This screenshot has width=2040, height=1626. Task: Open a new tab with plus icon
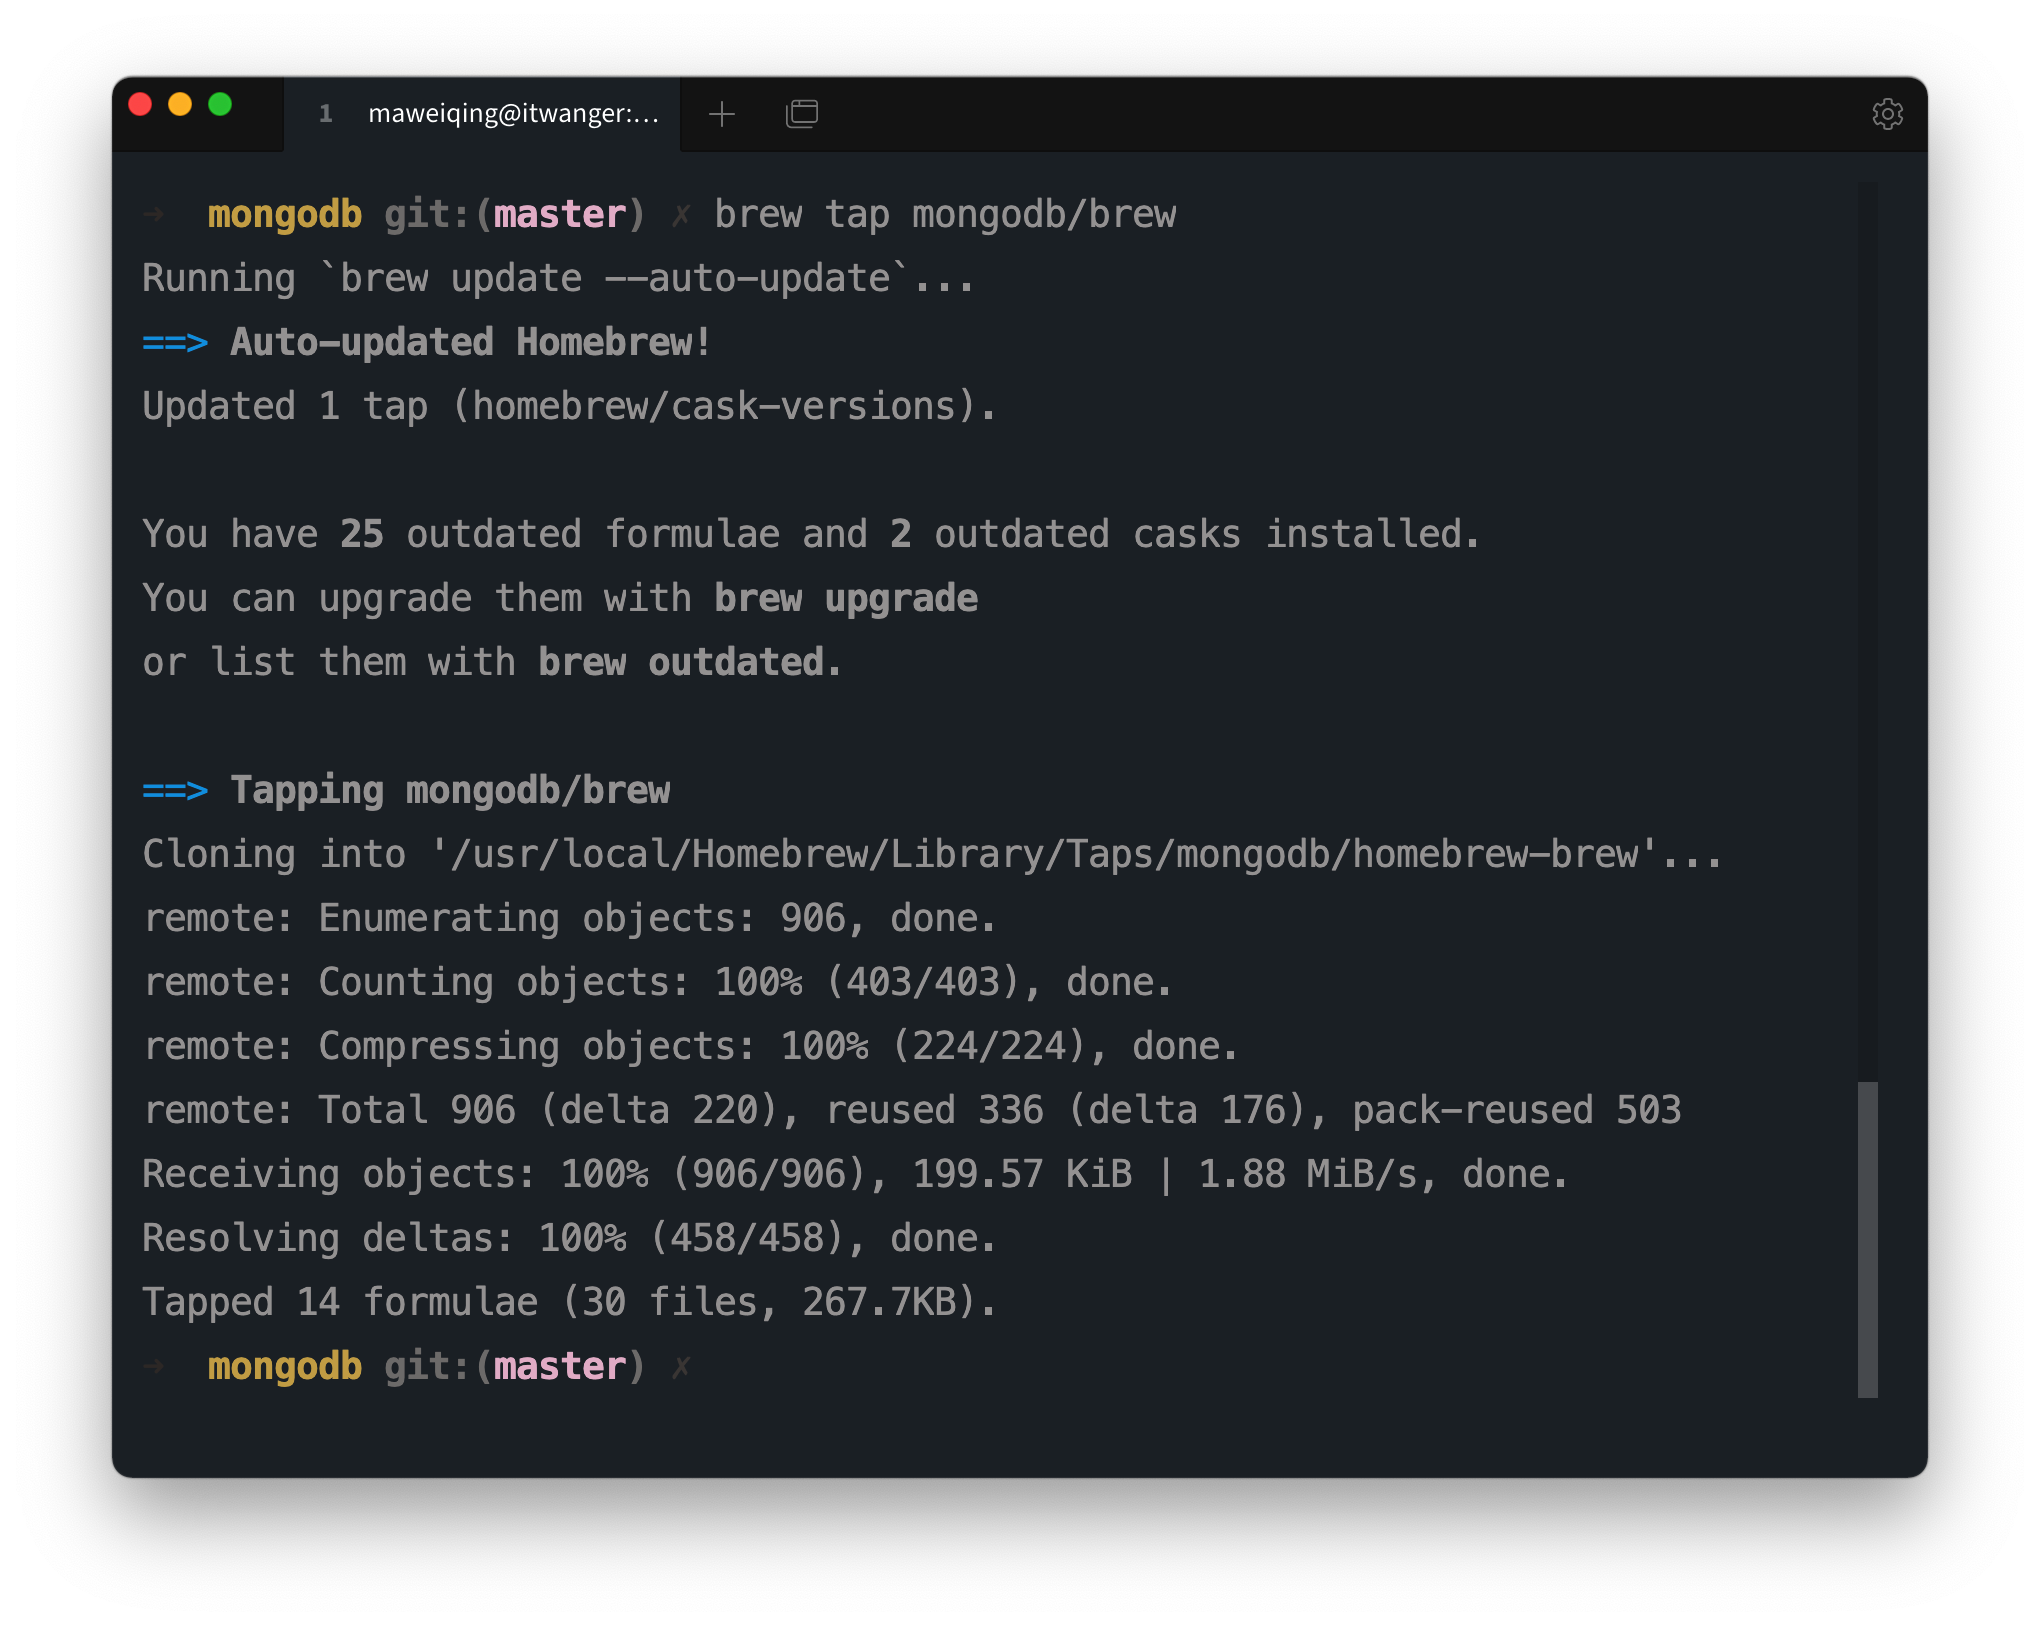721,114
